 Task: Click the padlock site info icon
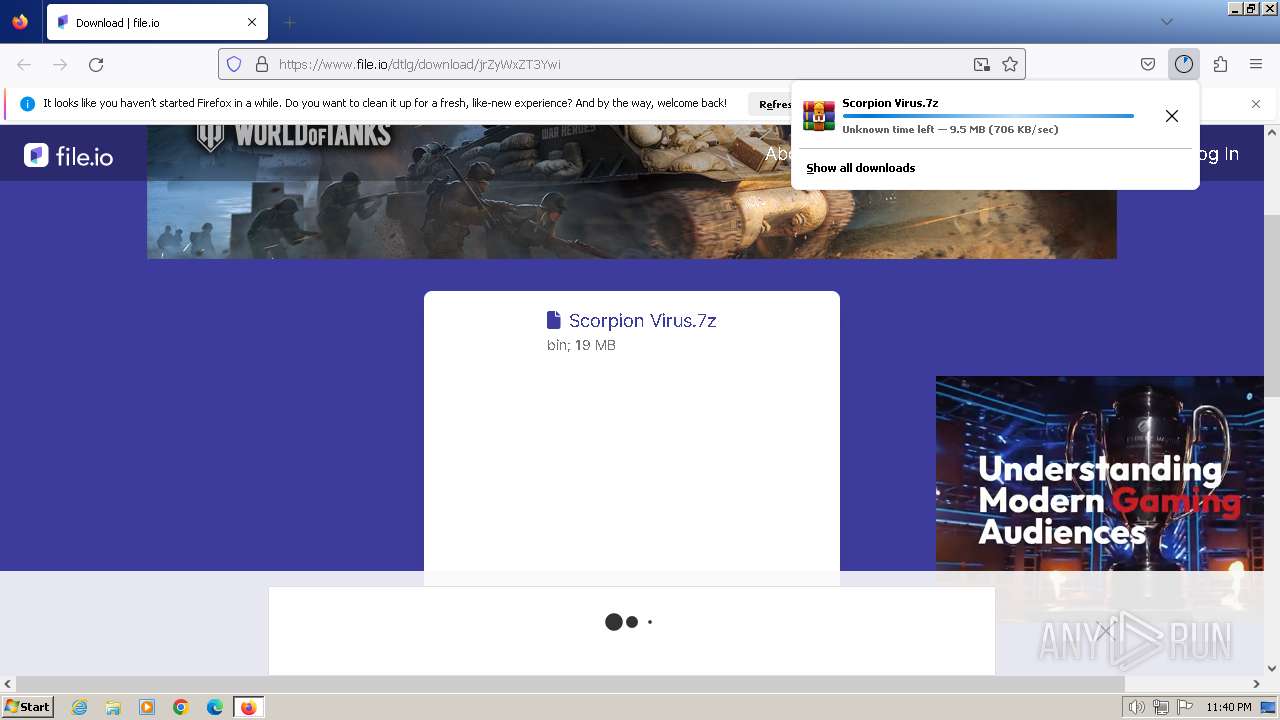[x=262, y=64]
